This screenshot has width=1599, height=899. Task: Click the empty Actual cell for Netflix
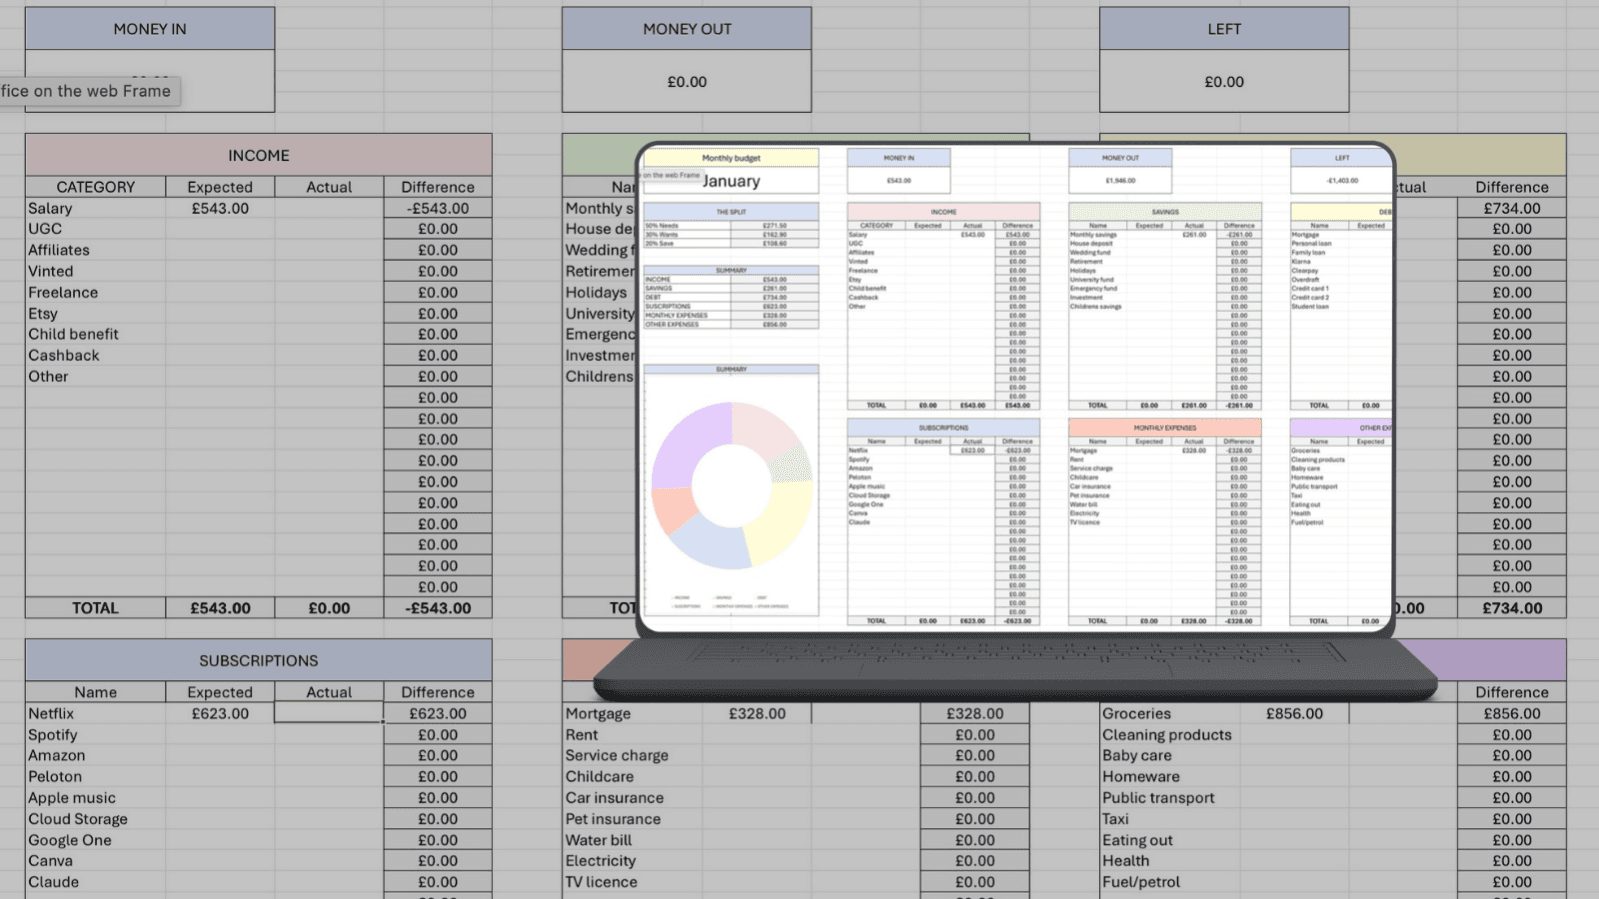click(x=329, y=713)
